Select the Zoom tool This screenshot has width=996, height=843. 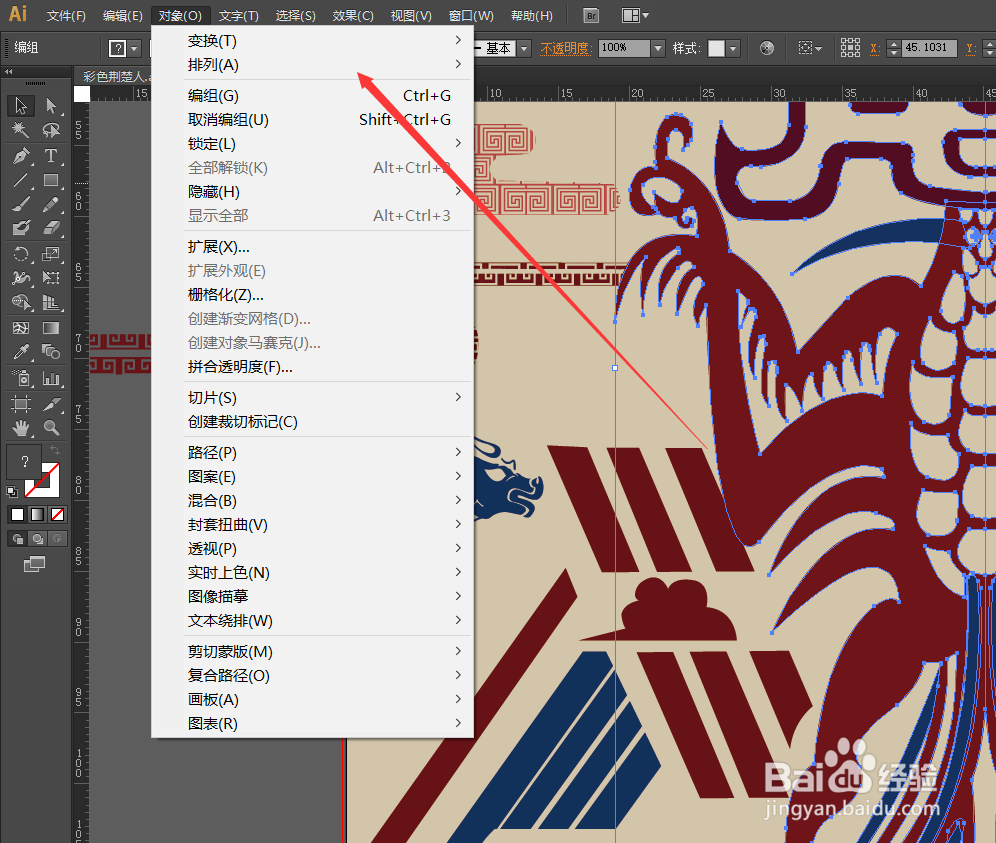[x=51, y=428]
